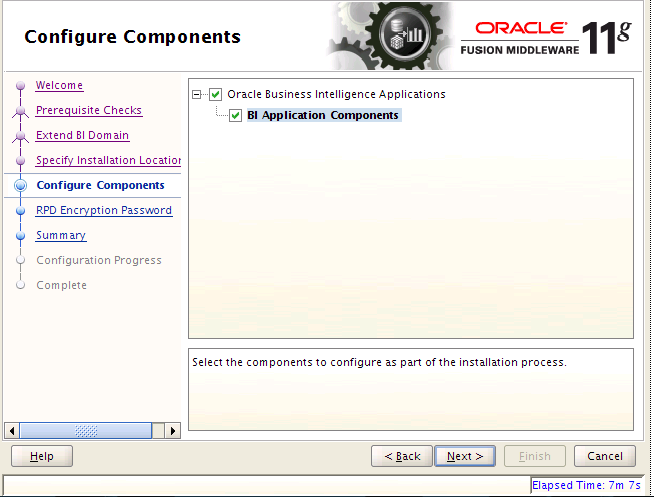Jump to RPD Encryption Password step
The width and height of the screenshot is (654, 497).
(x=104, y=210)
